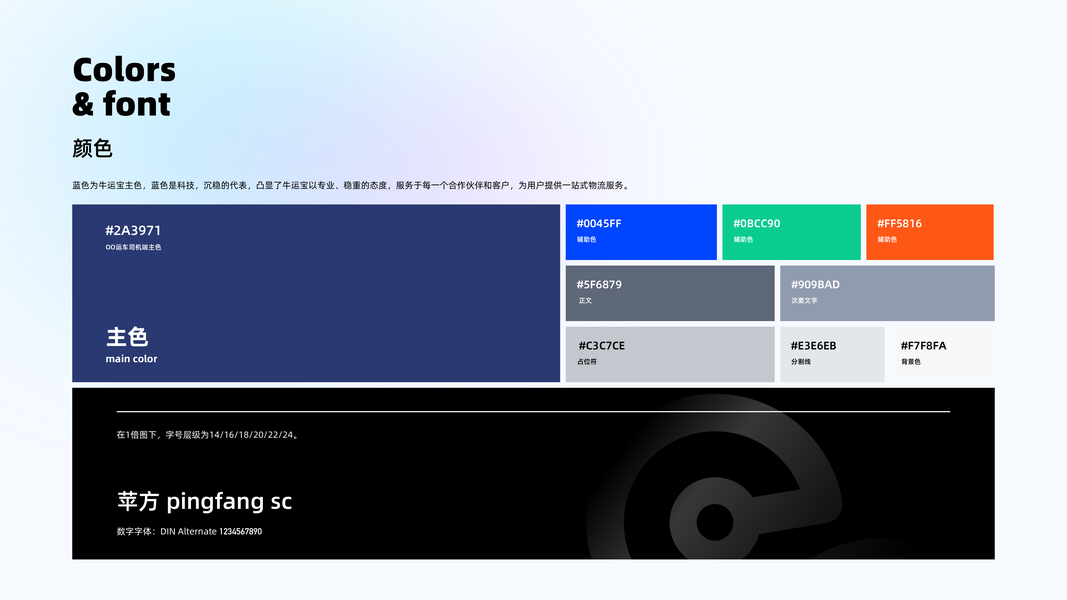Click the 'Colors & font' heading

click(x=124, y=86)
